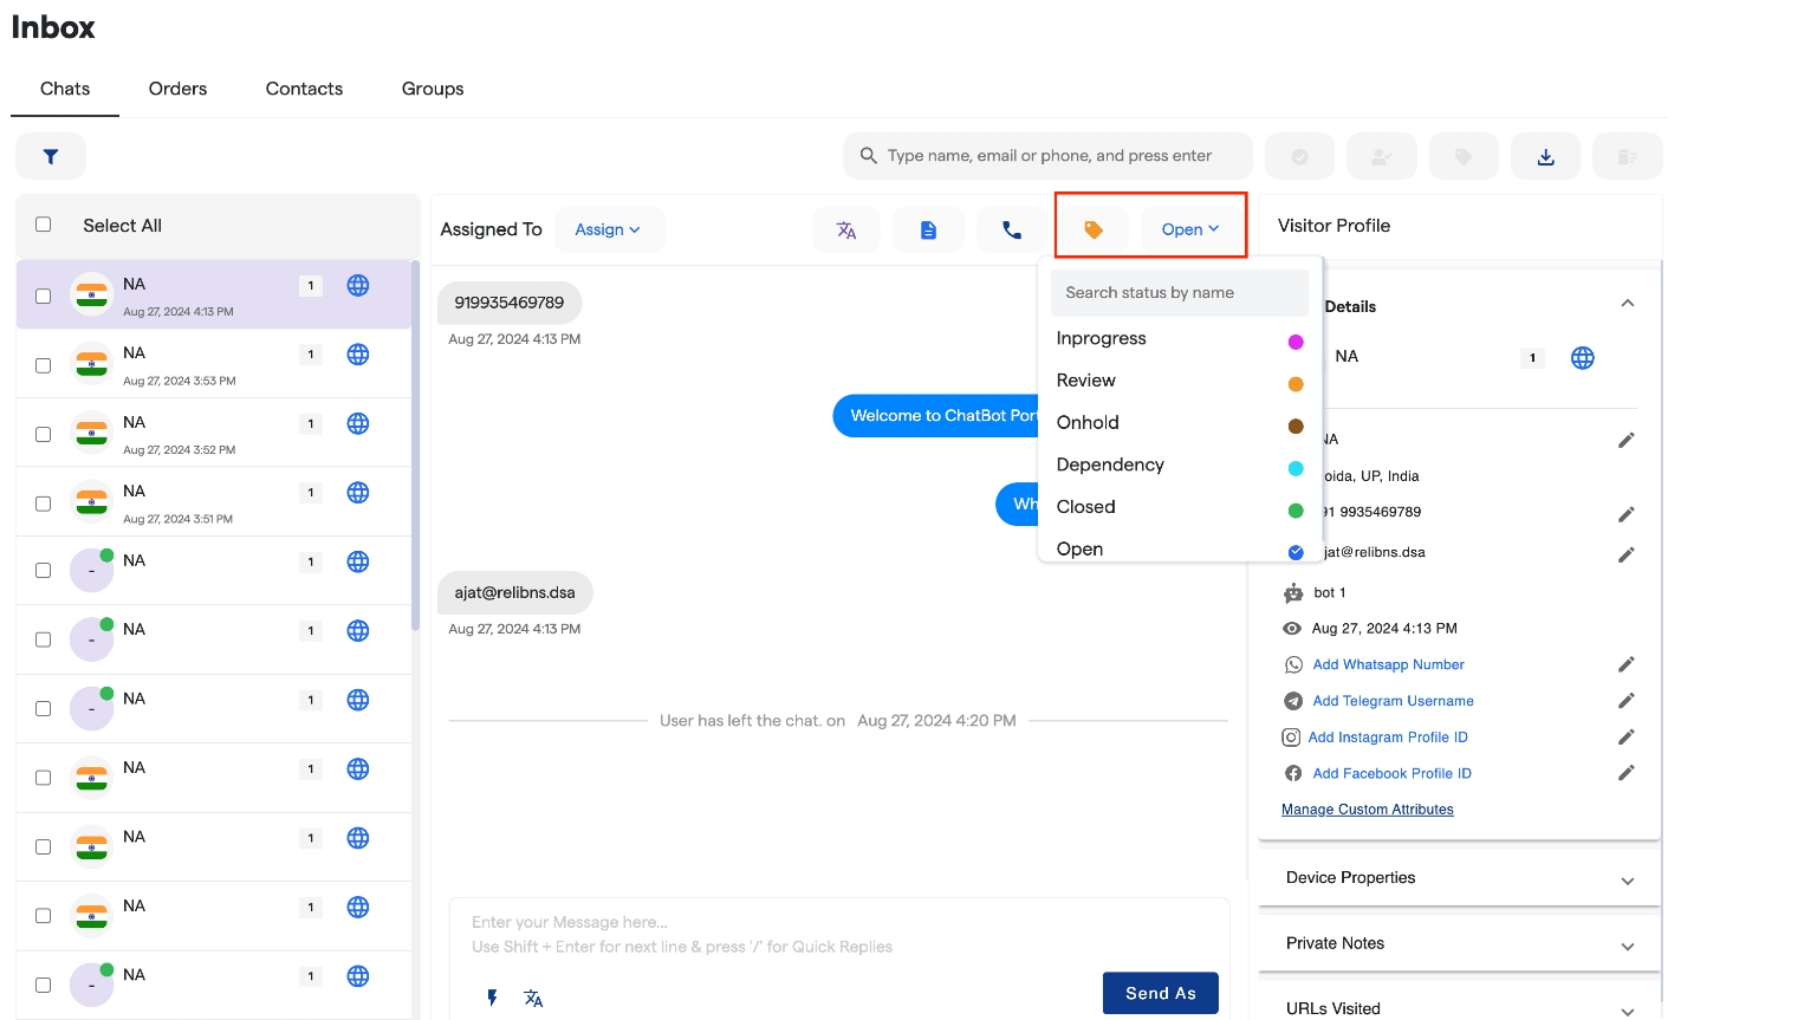Viewport: 1806px width, 1020px height.
Task: Click translate icon below message box
Action: pyautogui.click(x=533, y=997)
